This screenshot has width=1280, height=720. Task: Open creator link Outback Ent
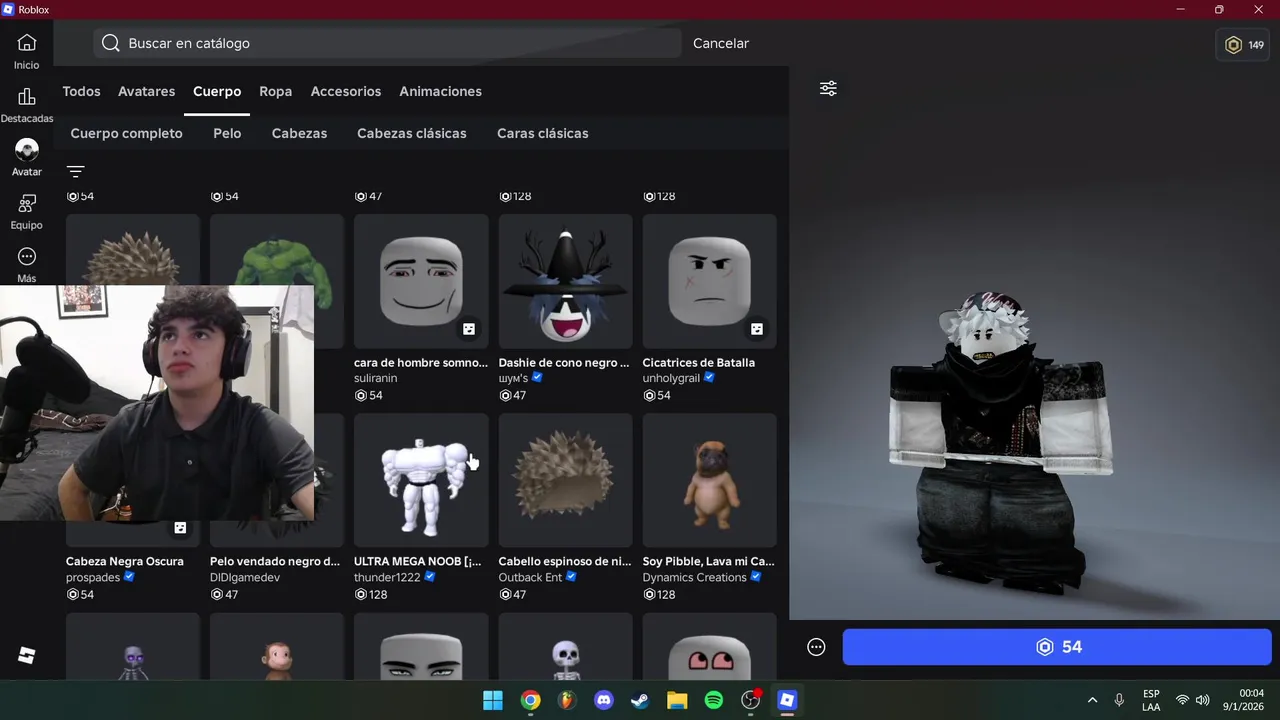[x=530, y=577]
